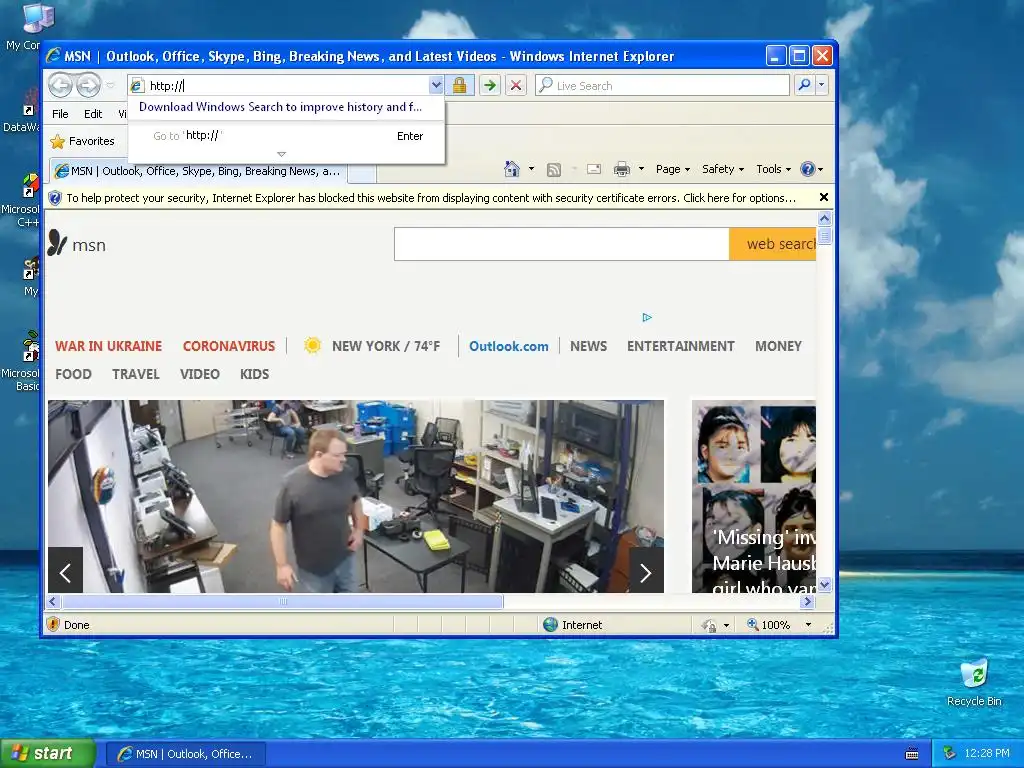Click into the address bar URL field
This screenshot has height=768, width=1024.
click(x=287, y=86)
